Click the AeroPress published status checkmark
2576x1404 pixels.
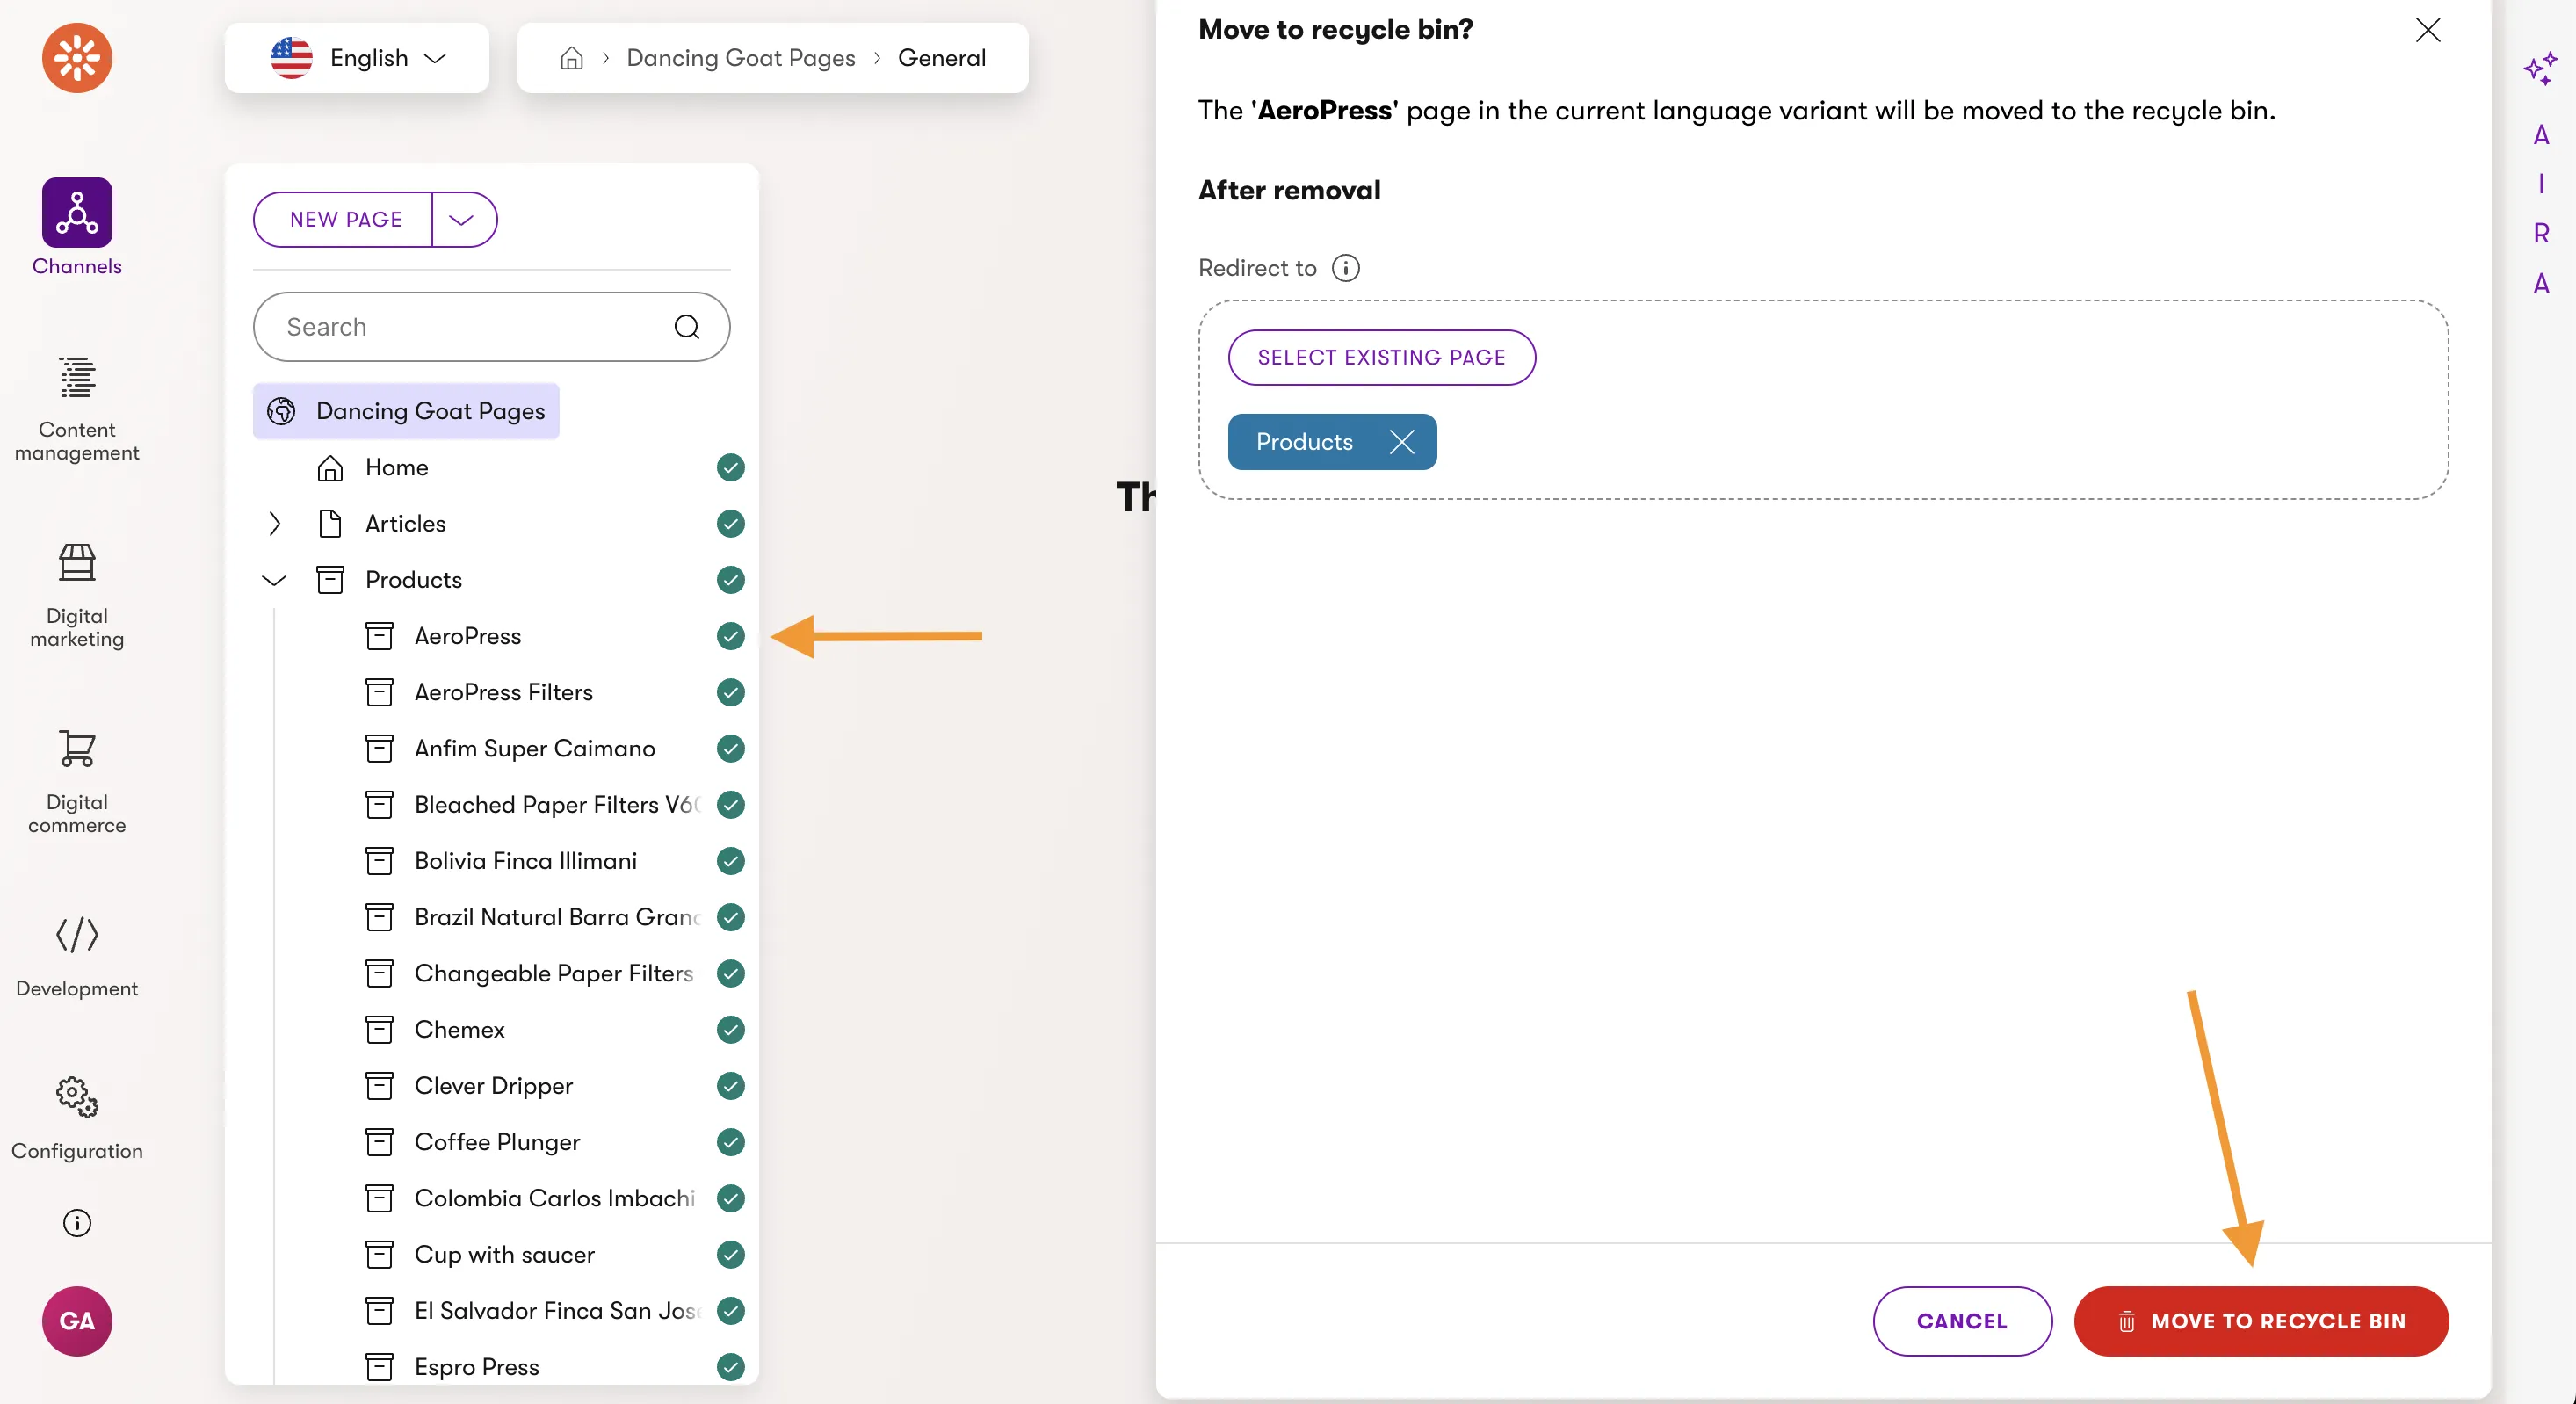(x=731, y=636)
